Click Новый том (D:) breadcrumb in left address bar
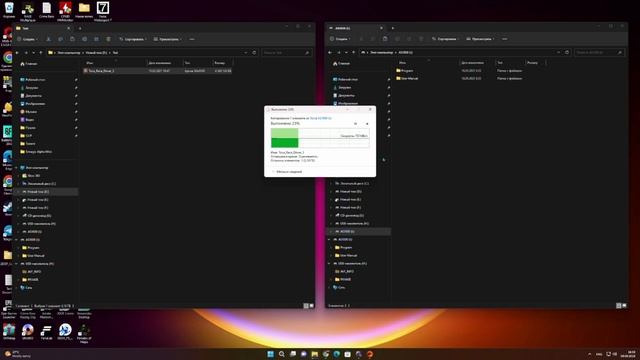This screenshot has height=360, width=640. (x=96, y=53)
